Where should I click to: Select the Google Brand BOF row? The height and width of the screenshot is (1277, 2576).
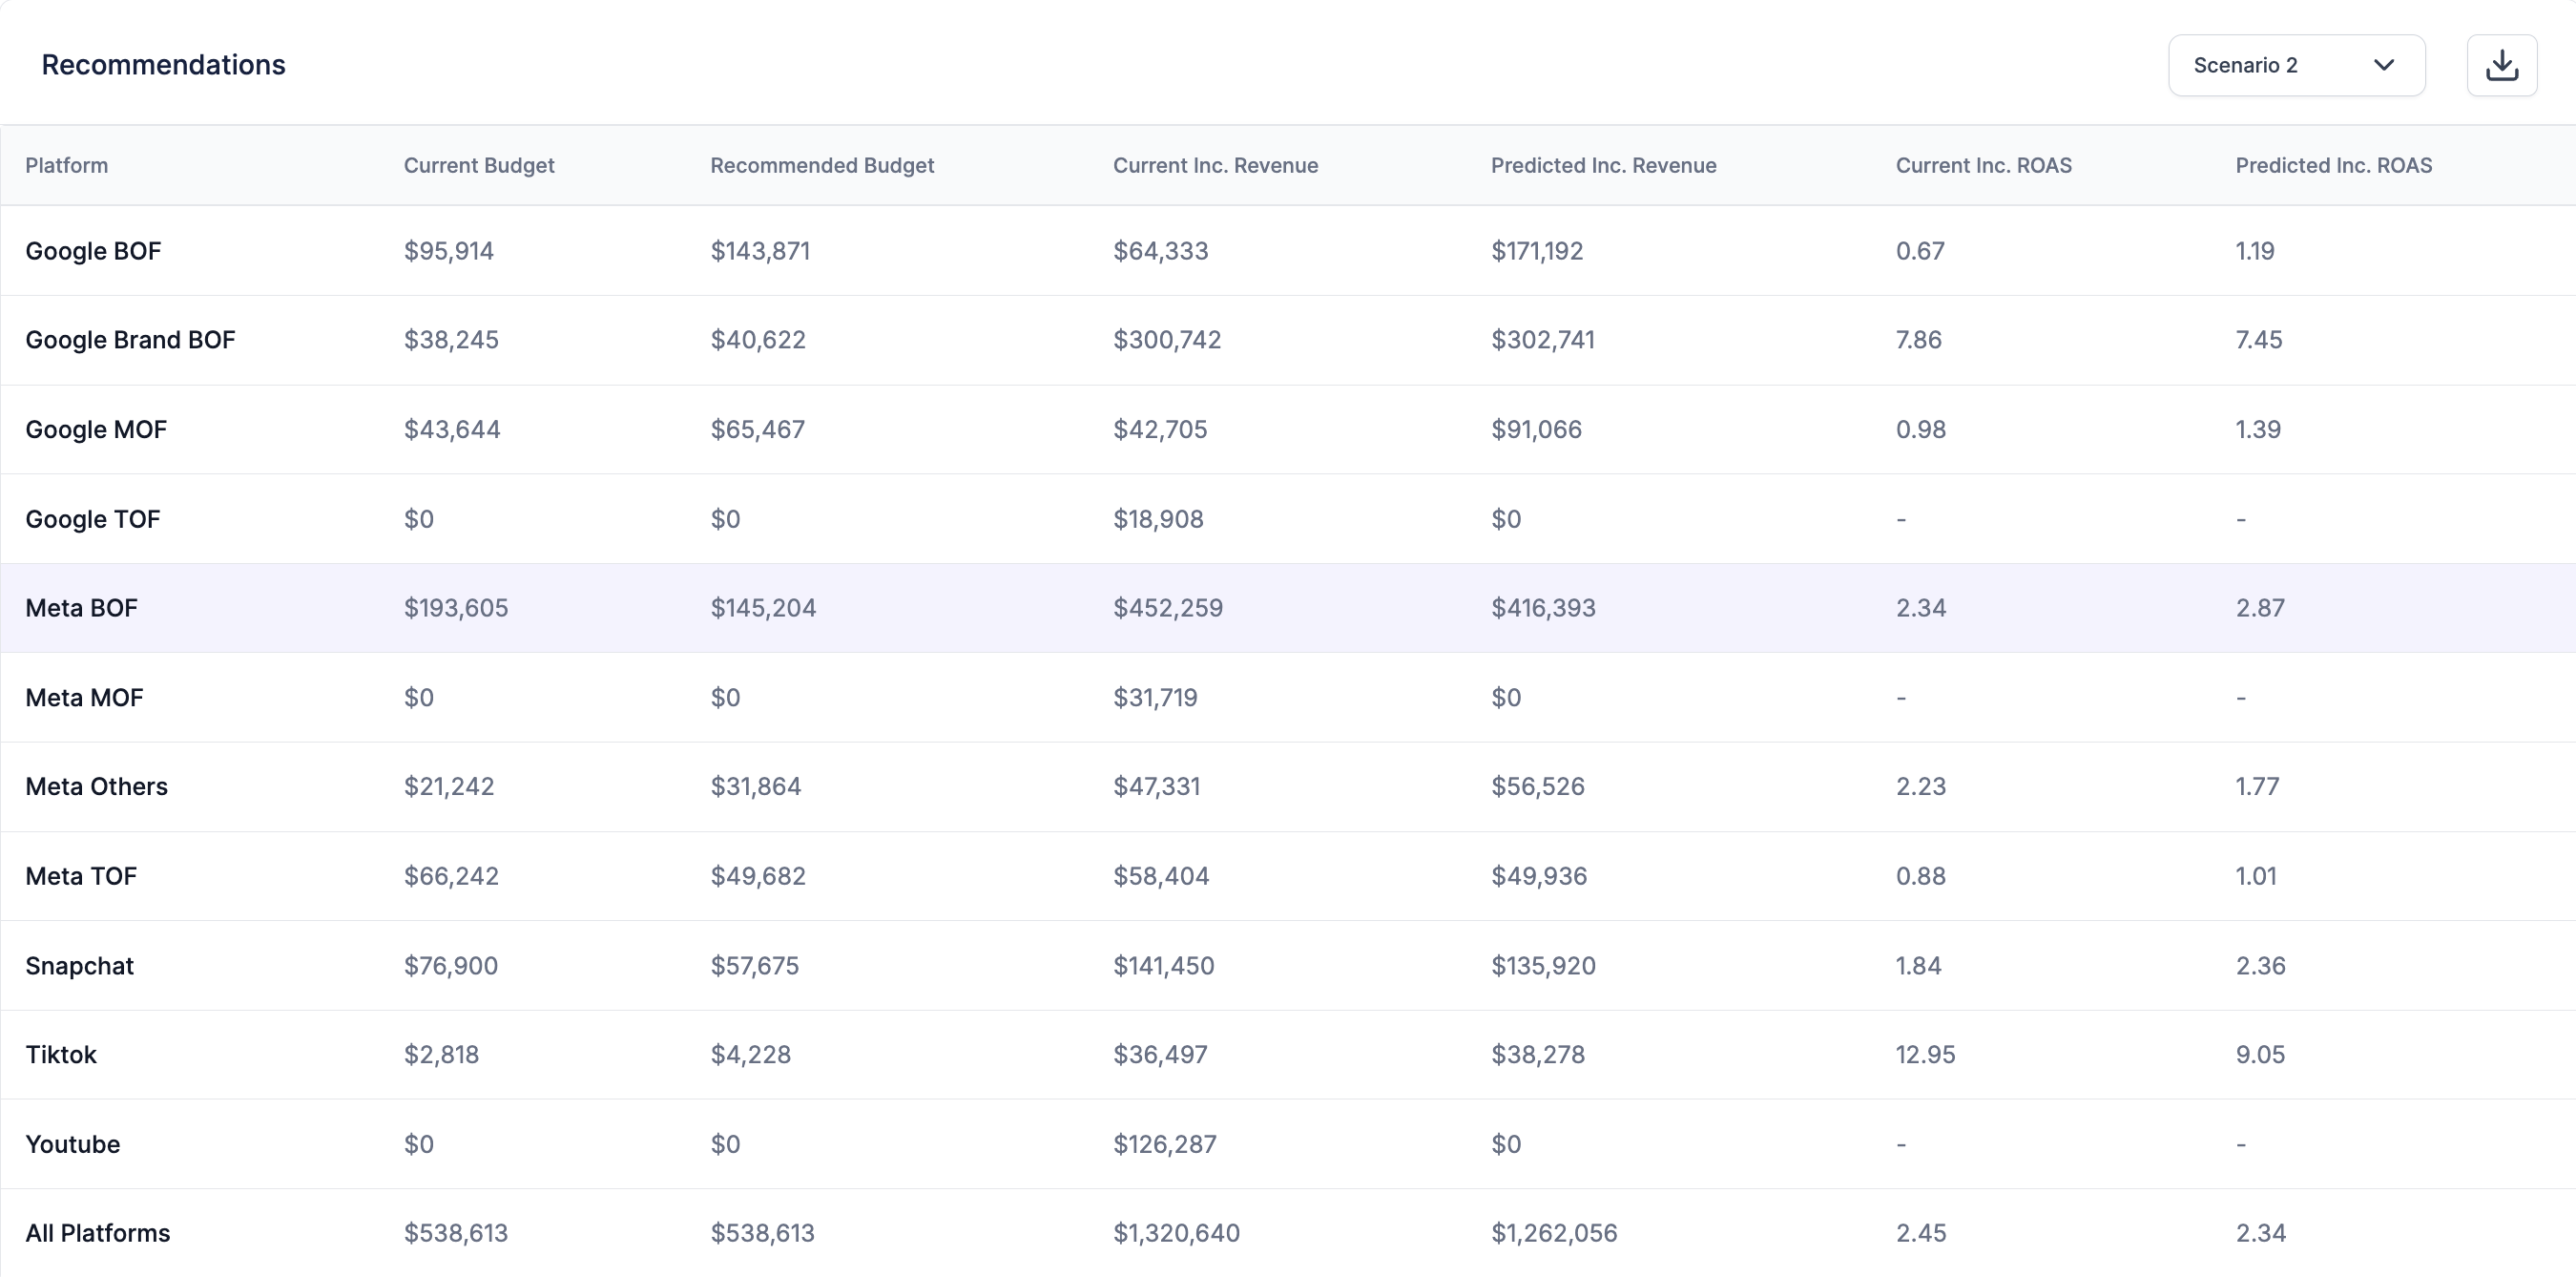pos(130,340)
